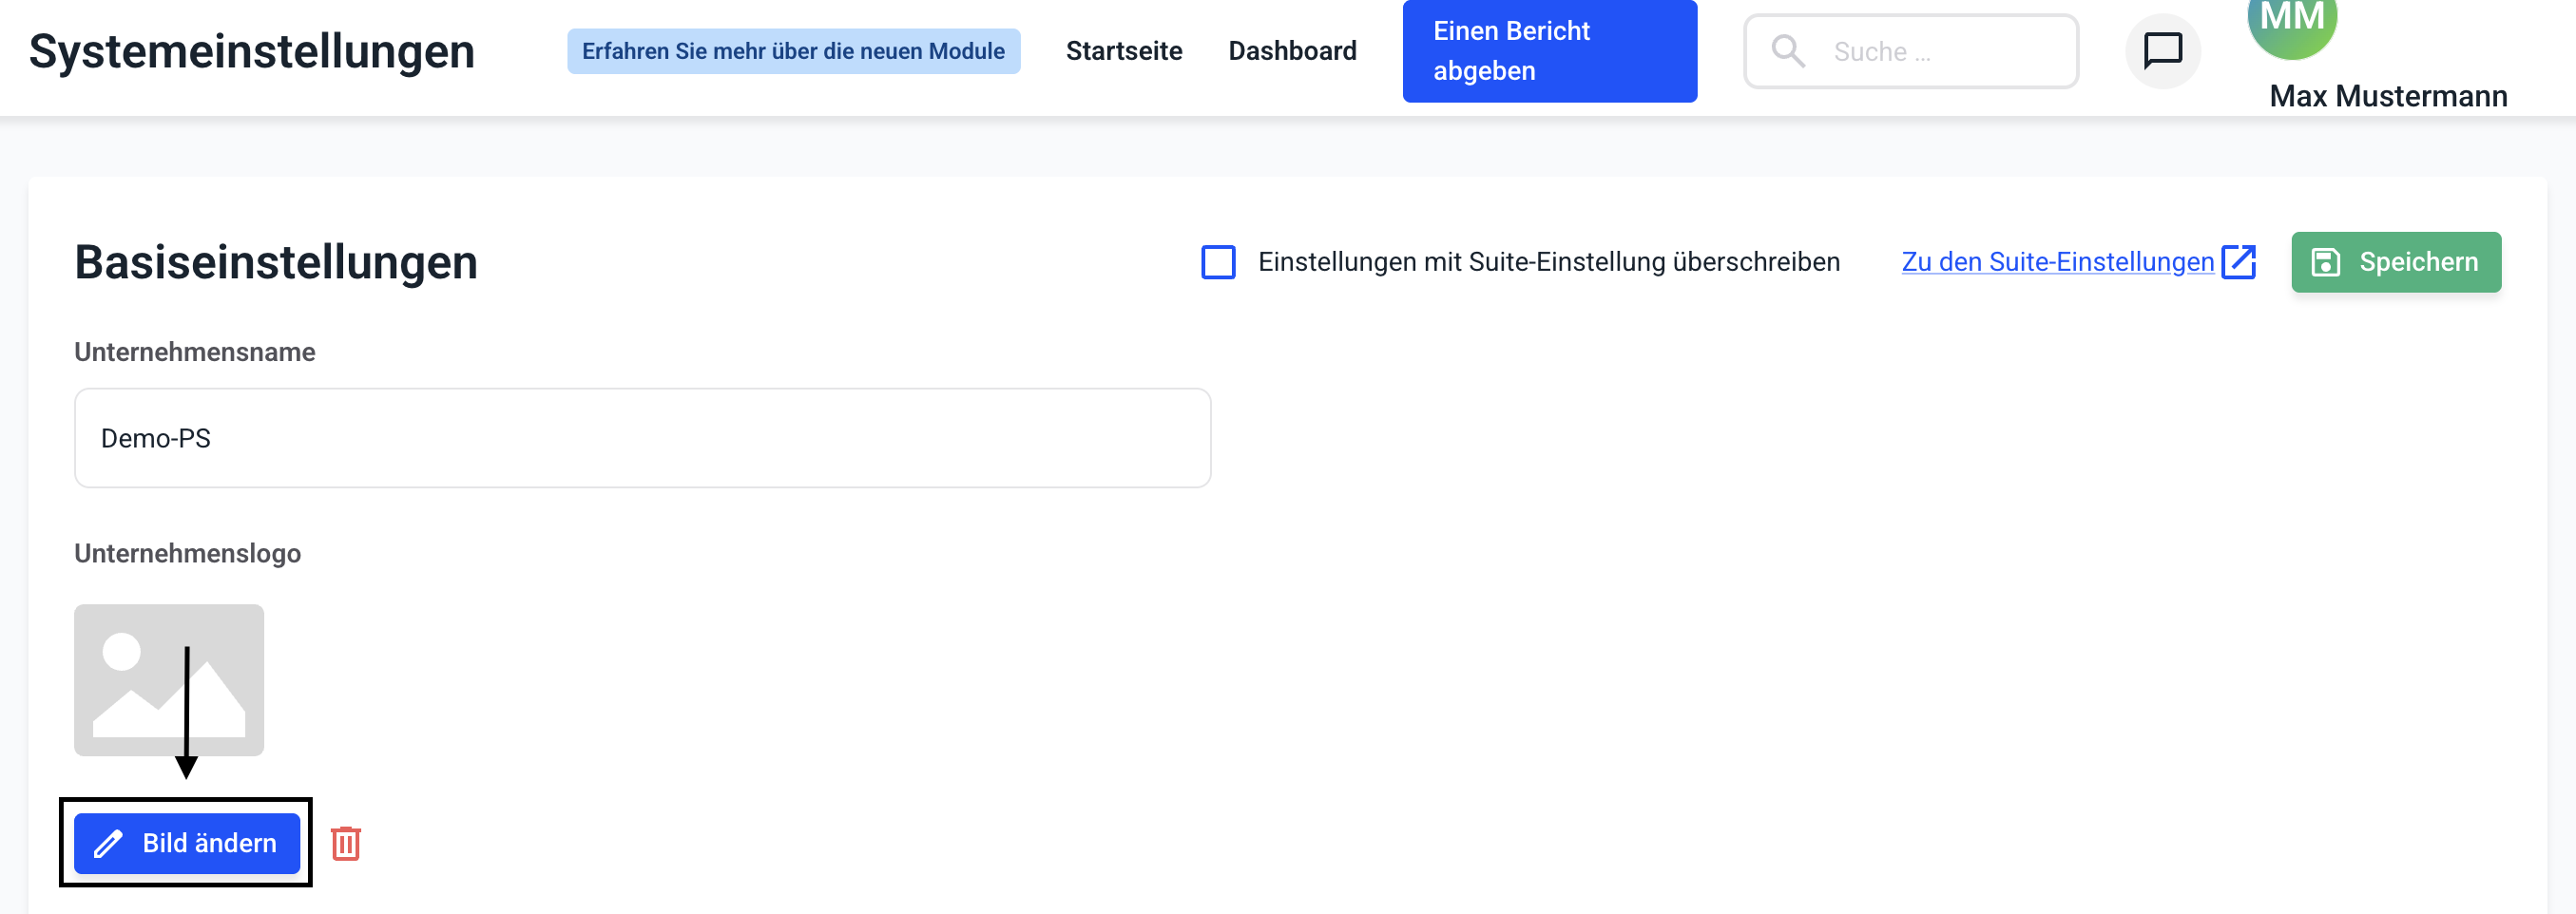
Task: Open the chat message icon in header
Action: click(x=2162, y=51)
